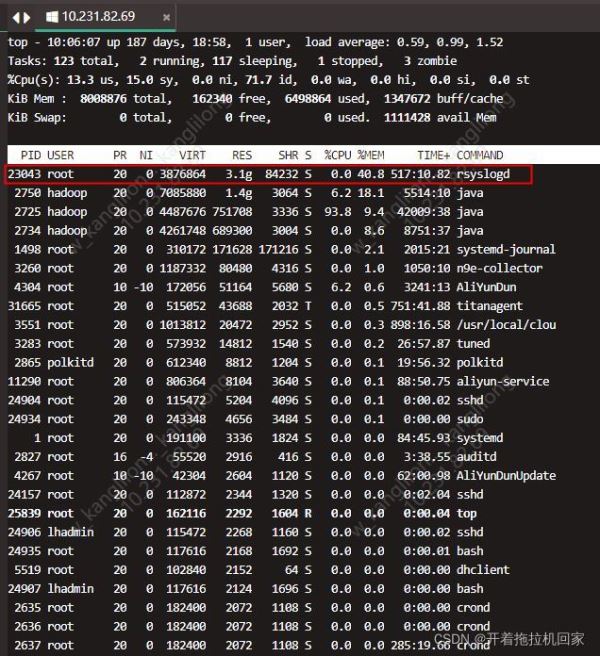
Task: Click the '71.7 id' CPU idle value
Action: (271, 80)
